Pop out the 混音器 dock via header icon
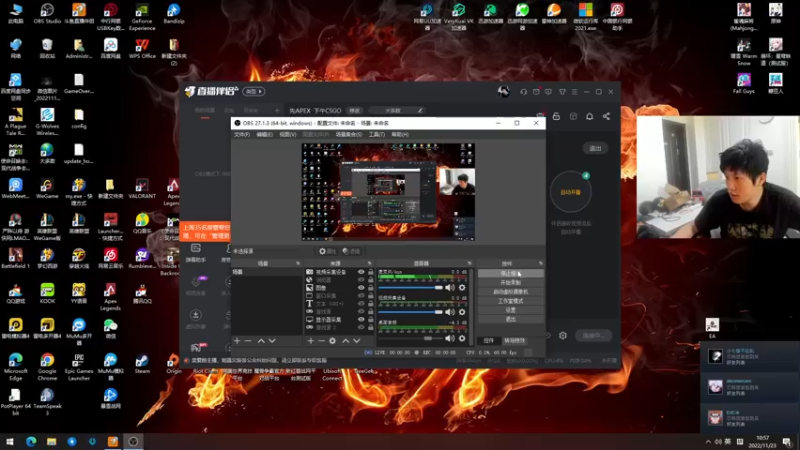 (x=470, y=263)
